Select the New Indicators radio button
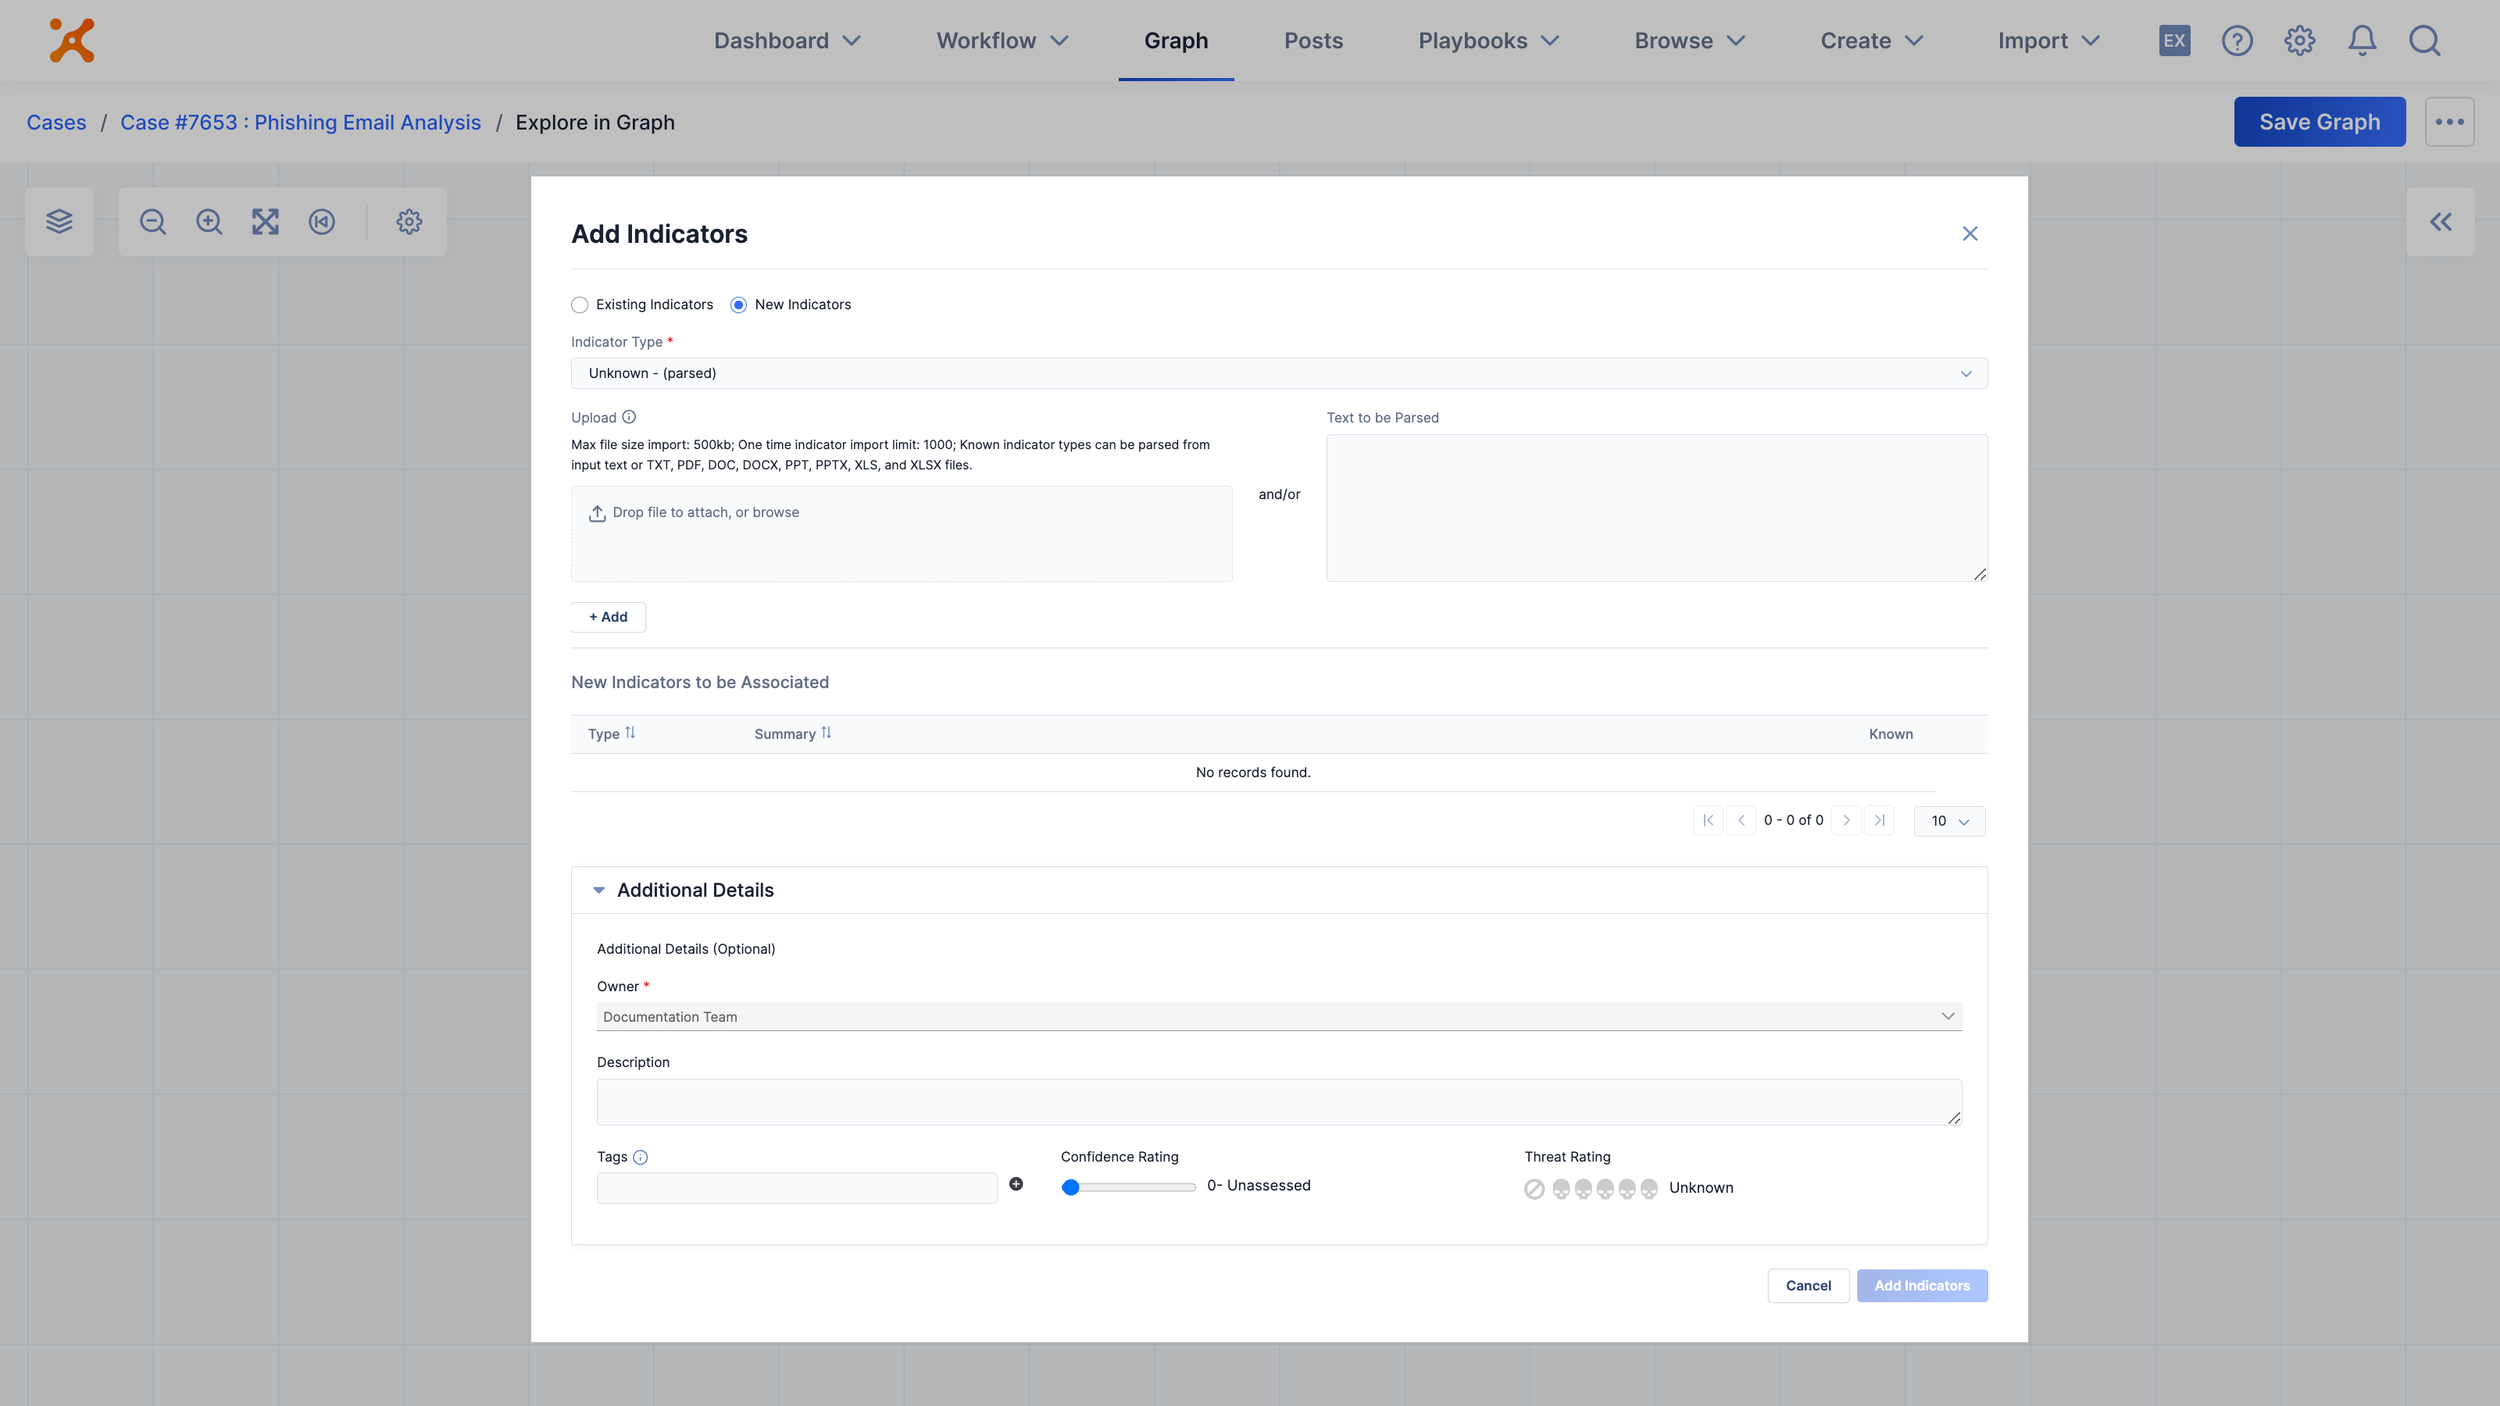Viewport: 2500px width, 1406px height. [739, 305]
